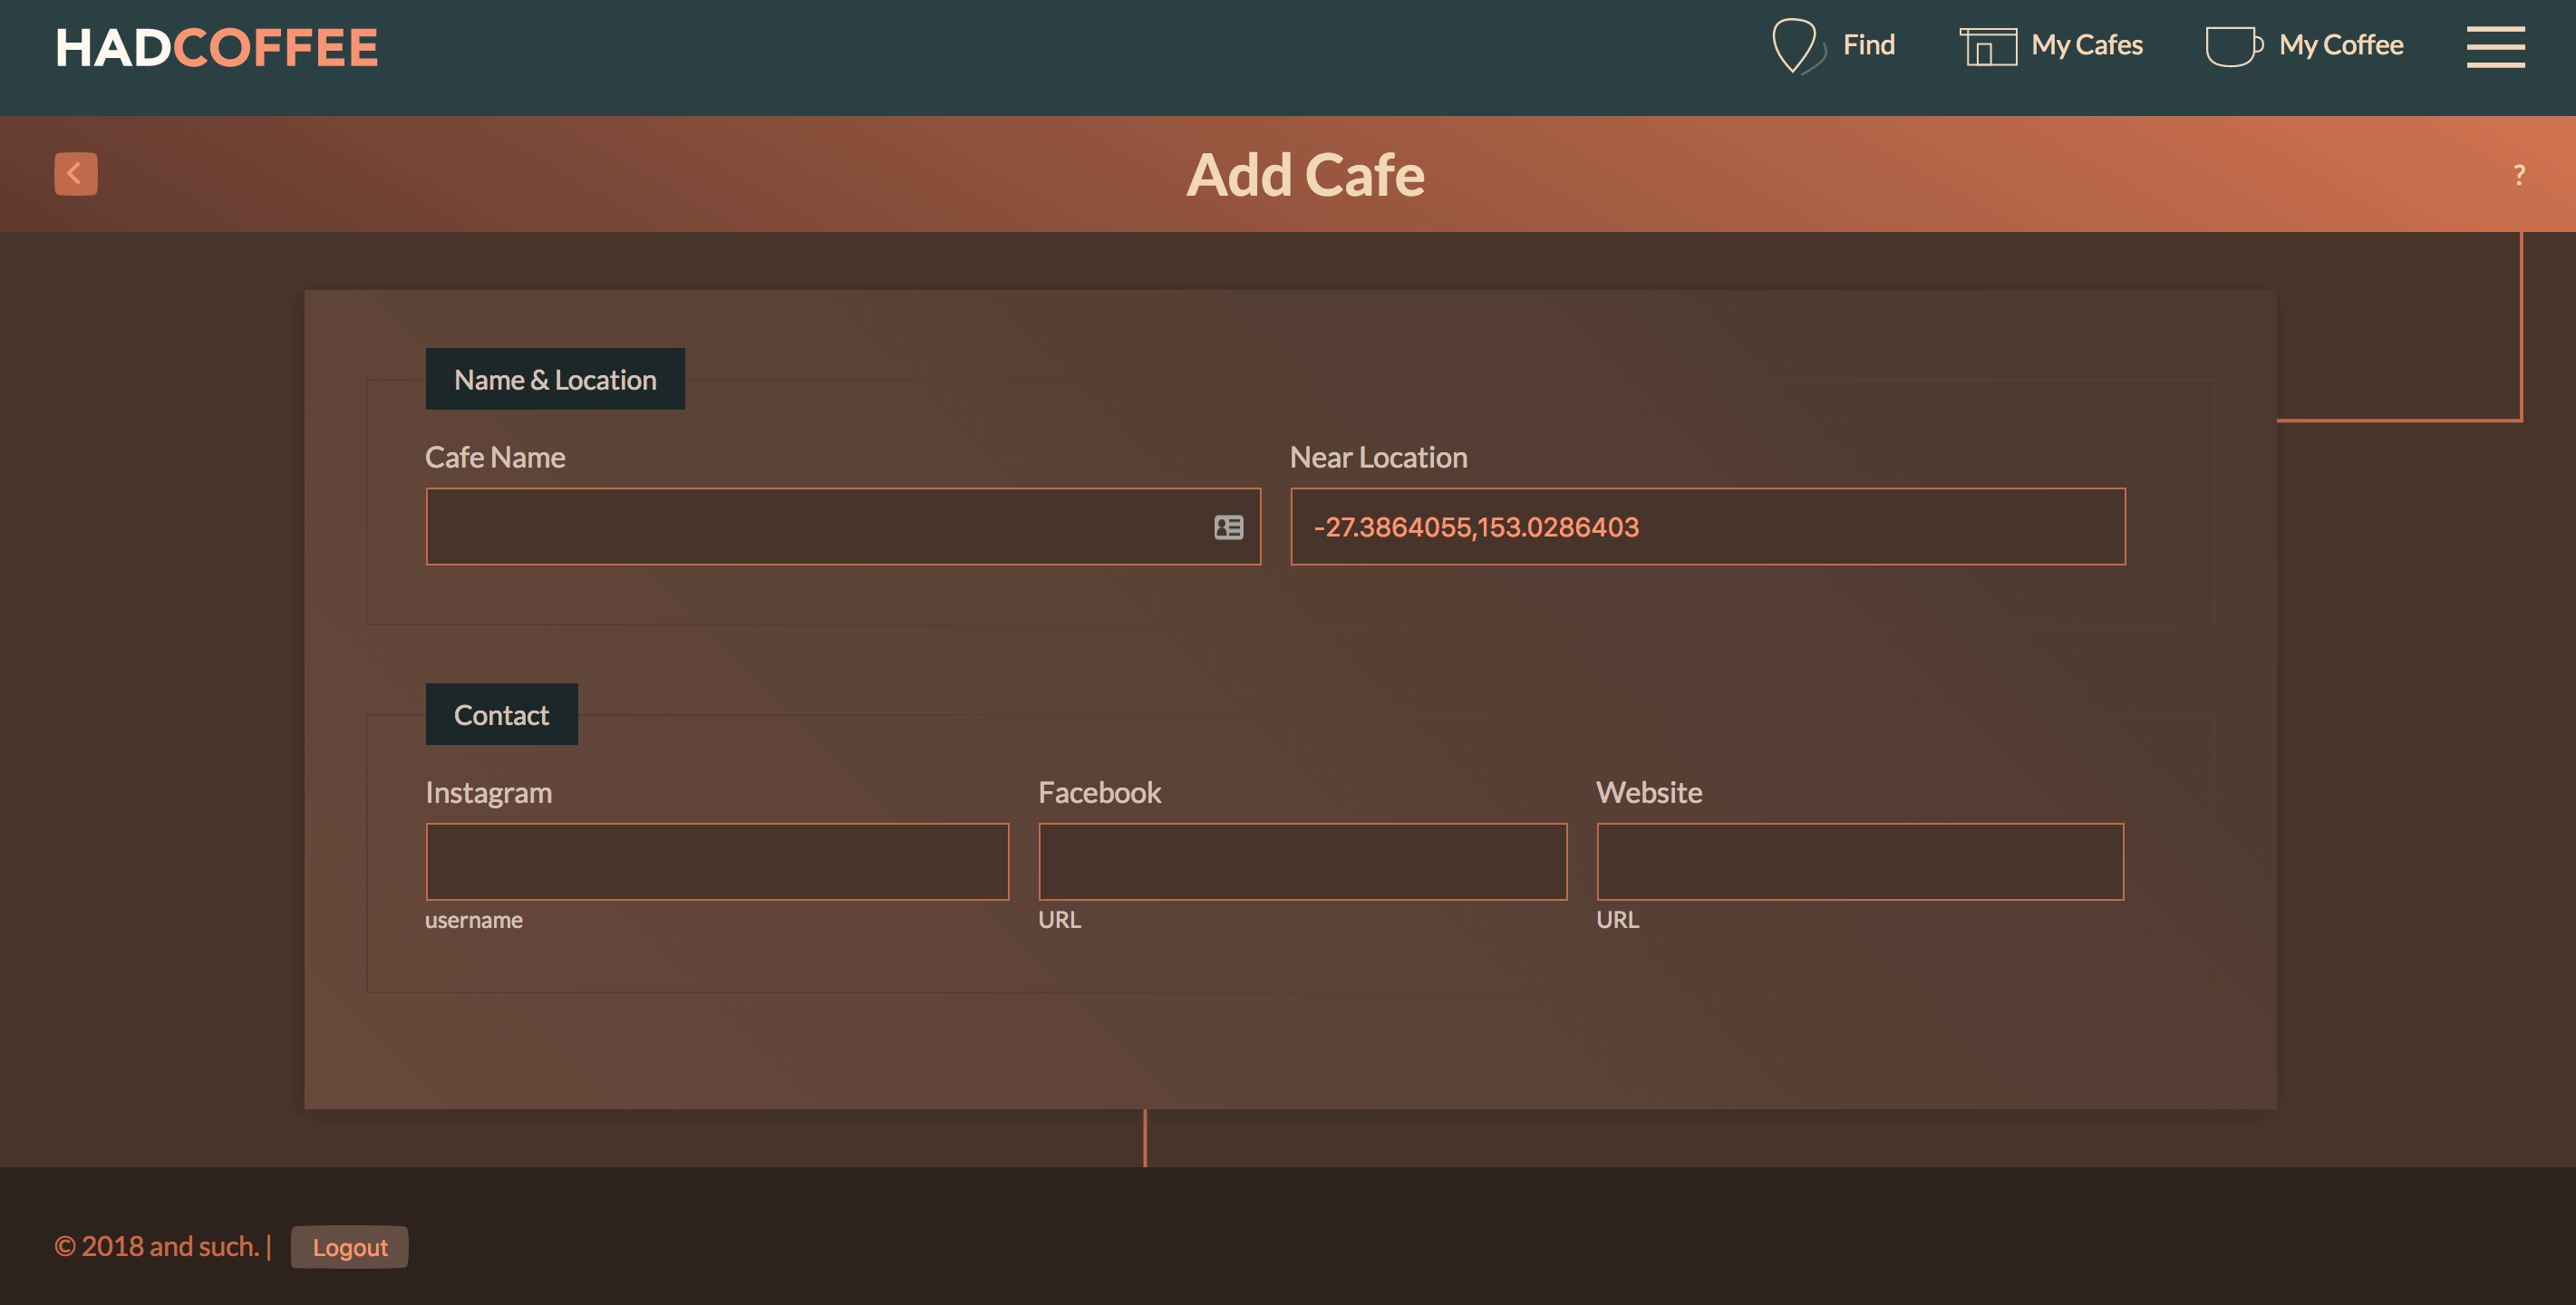Click the My Cafes storefront icon
The width and height of the screenshot is (2576, 1305).
click(x=1987, y=46)
